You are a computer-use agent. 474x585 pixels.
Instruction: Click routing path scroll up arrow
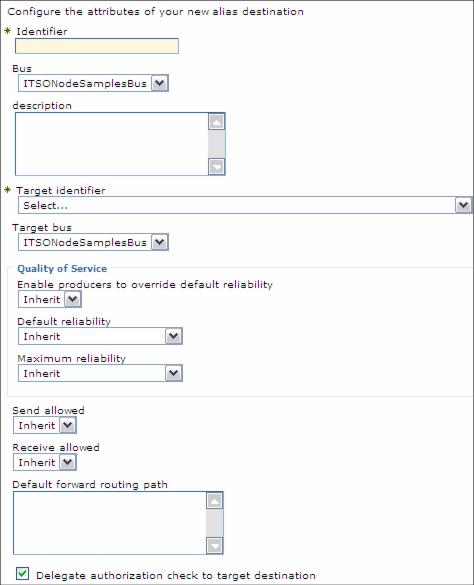215,501
